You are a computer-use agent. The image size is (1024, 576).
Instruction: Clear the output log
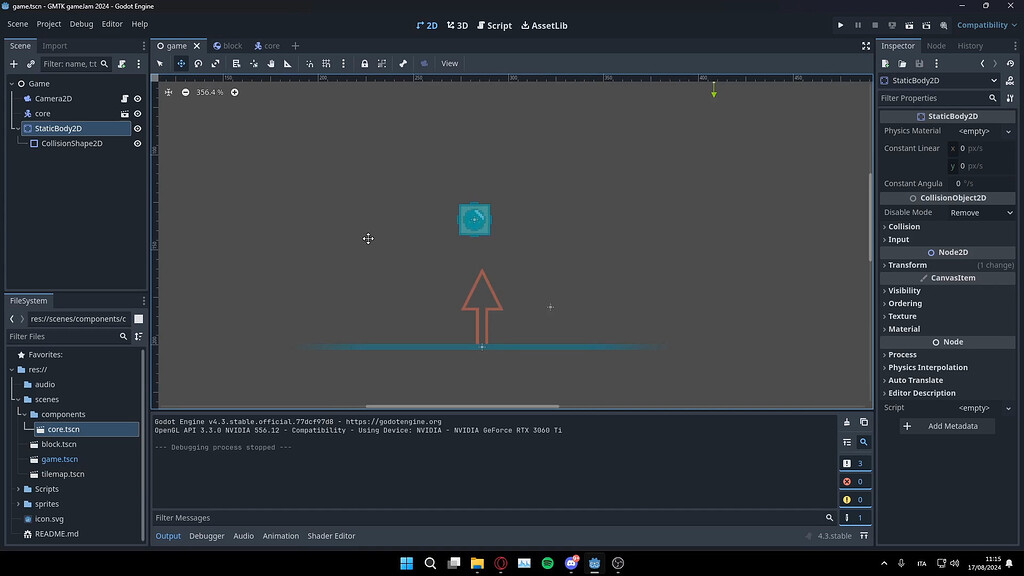(847, 423)
